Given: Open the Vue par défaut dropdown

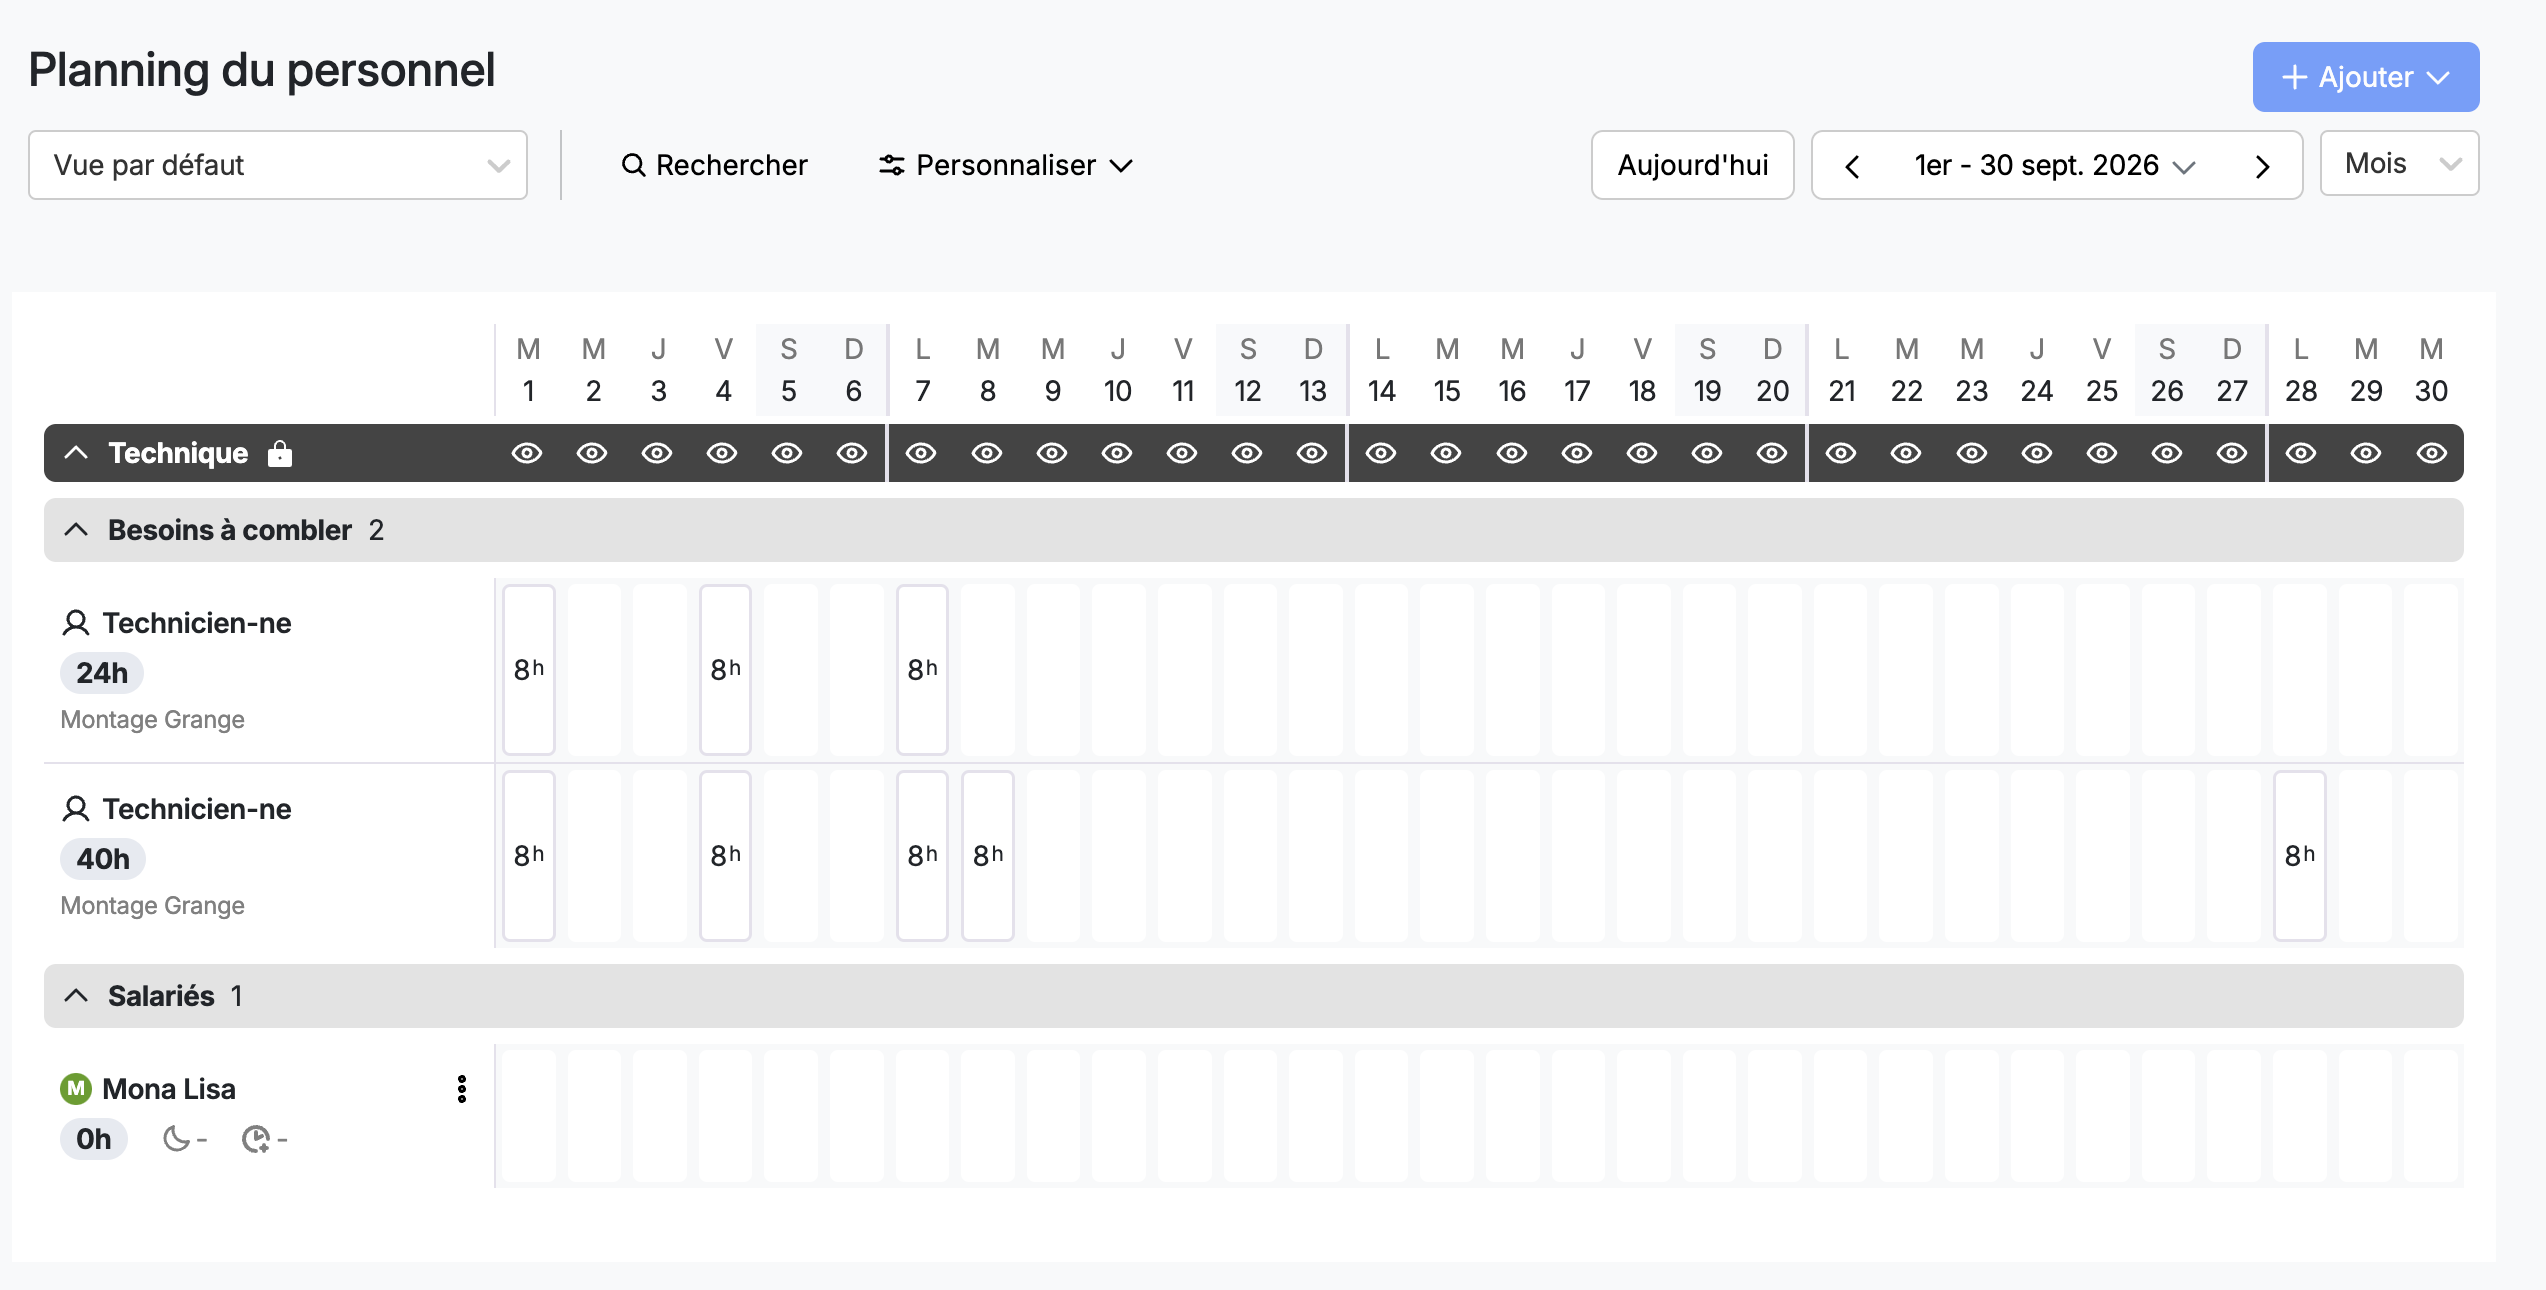Looking at the screenshot, I should [x=278, y=165].
